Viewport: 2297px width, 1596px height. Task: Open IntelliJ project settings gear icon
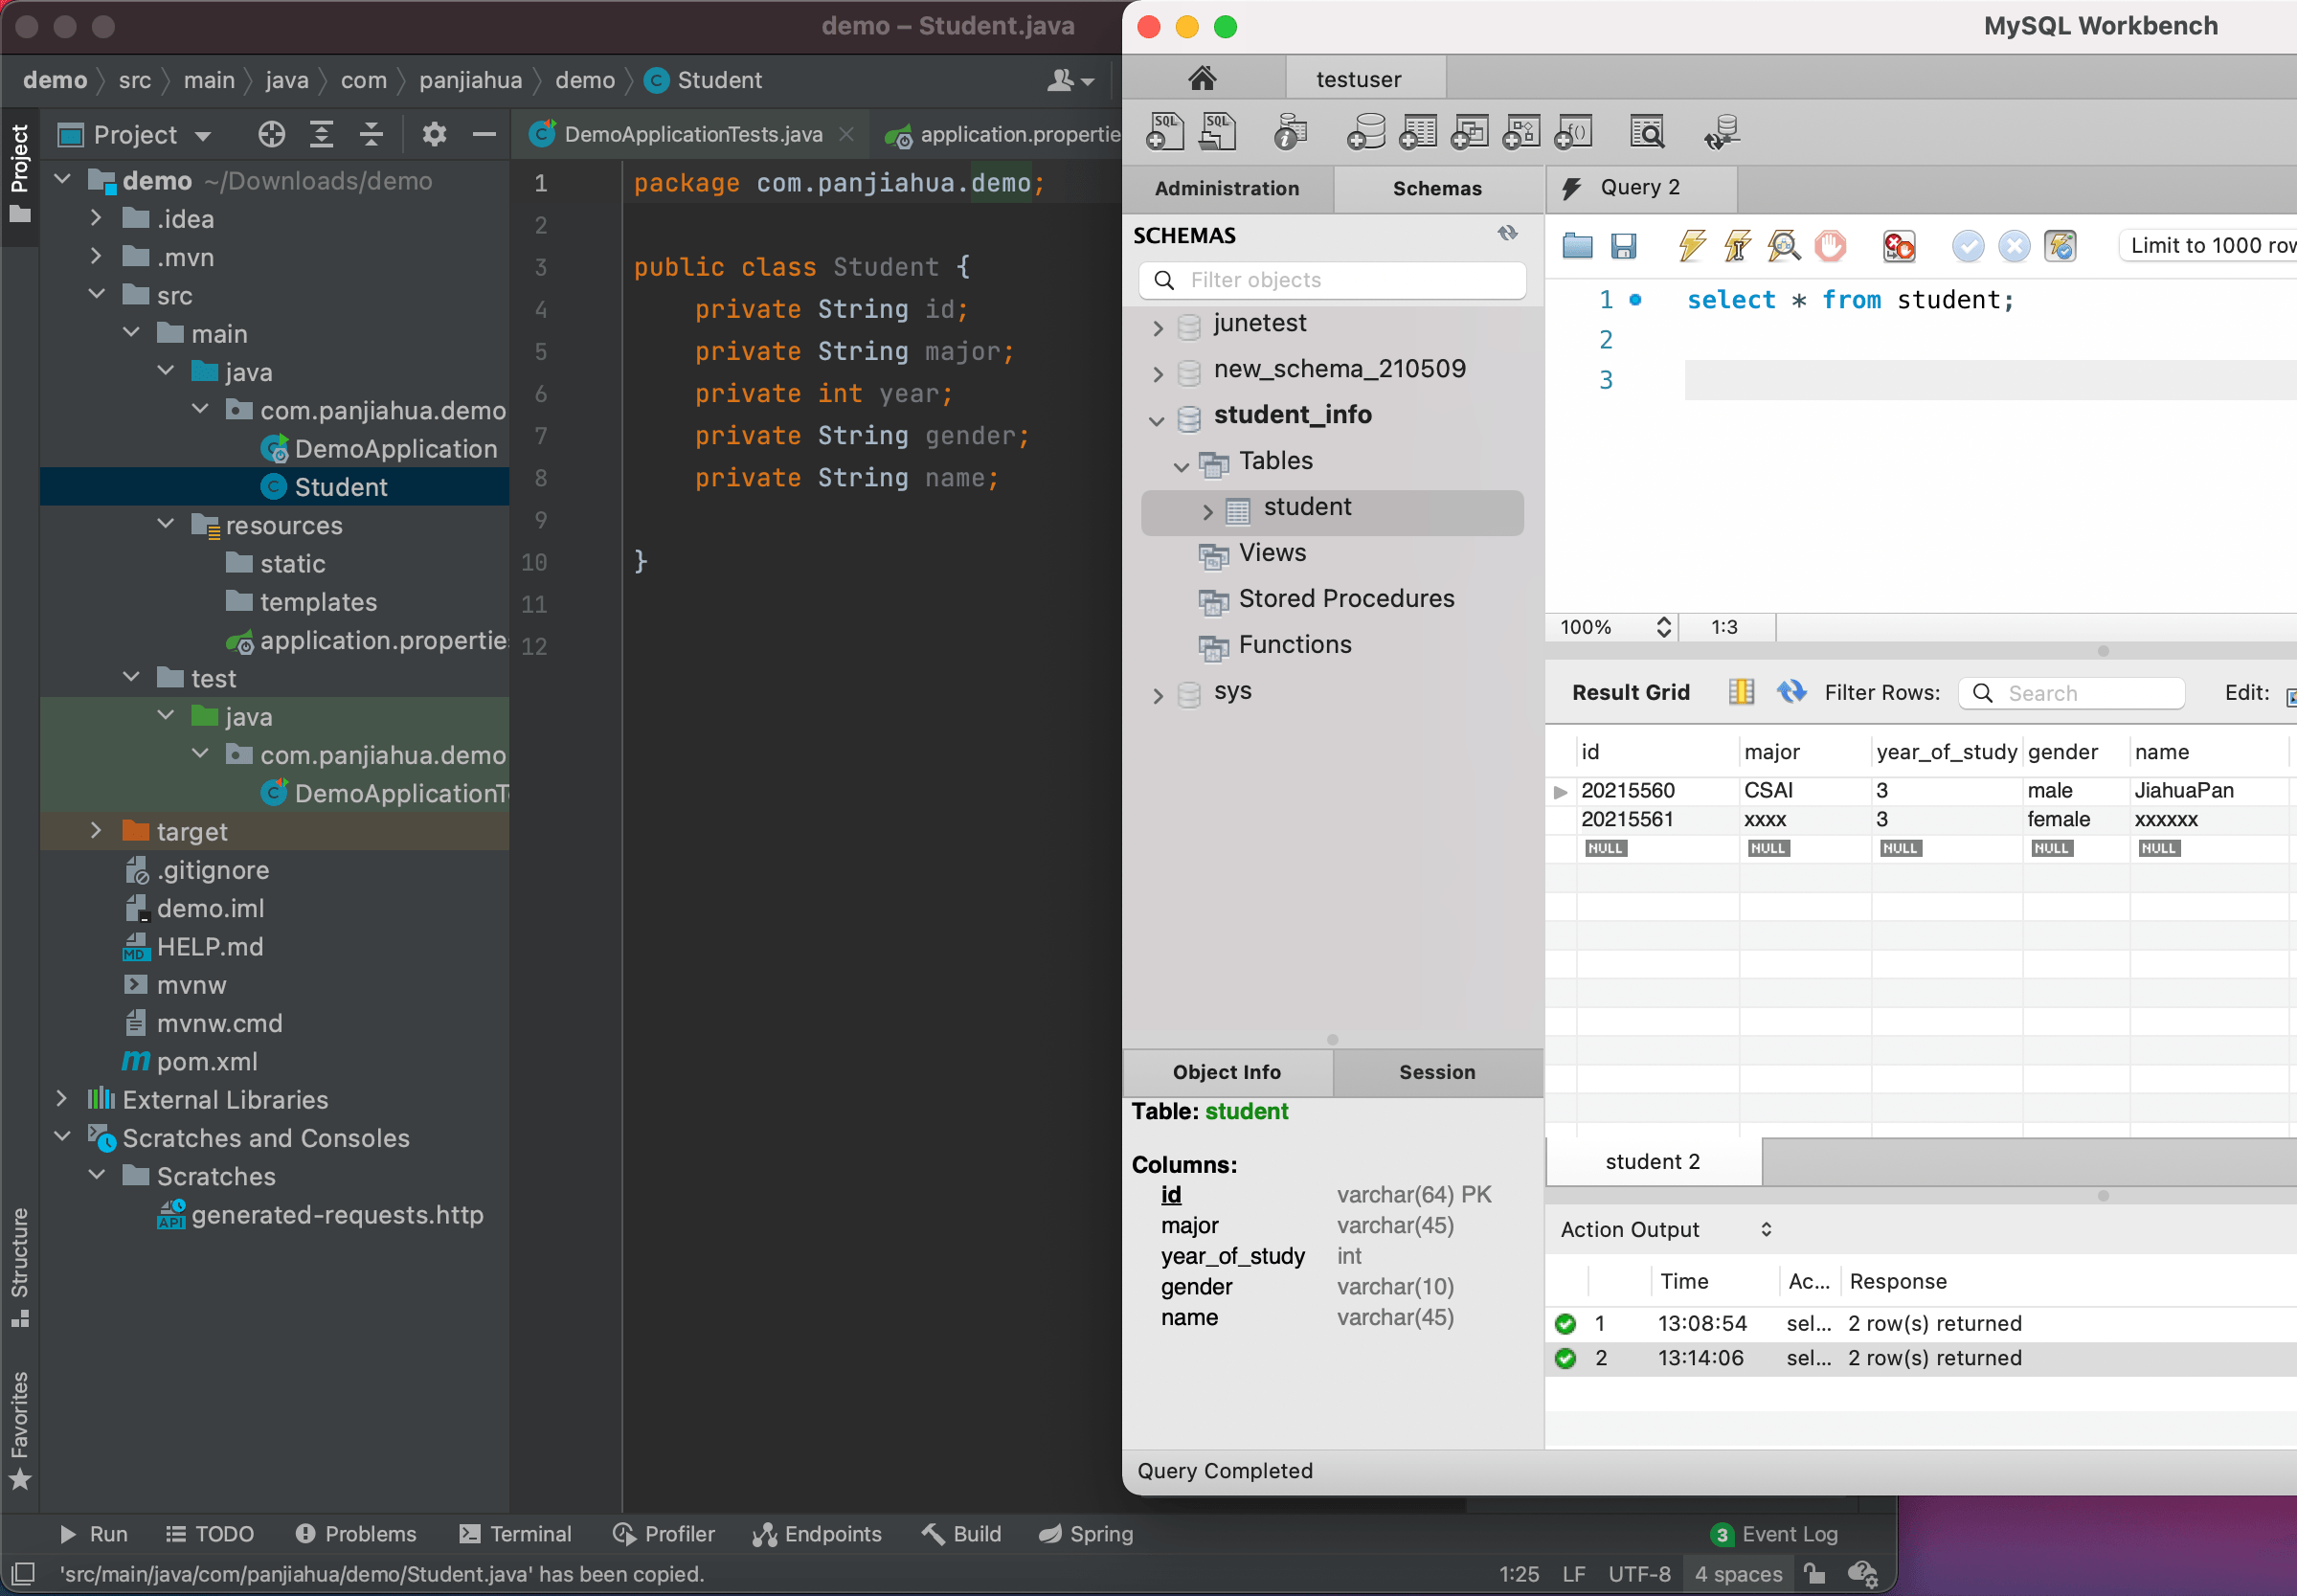(434, 134)
